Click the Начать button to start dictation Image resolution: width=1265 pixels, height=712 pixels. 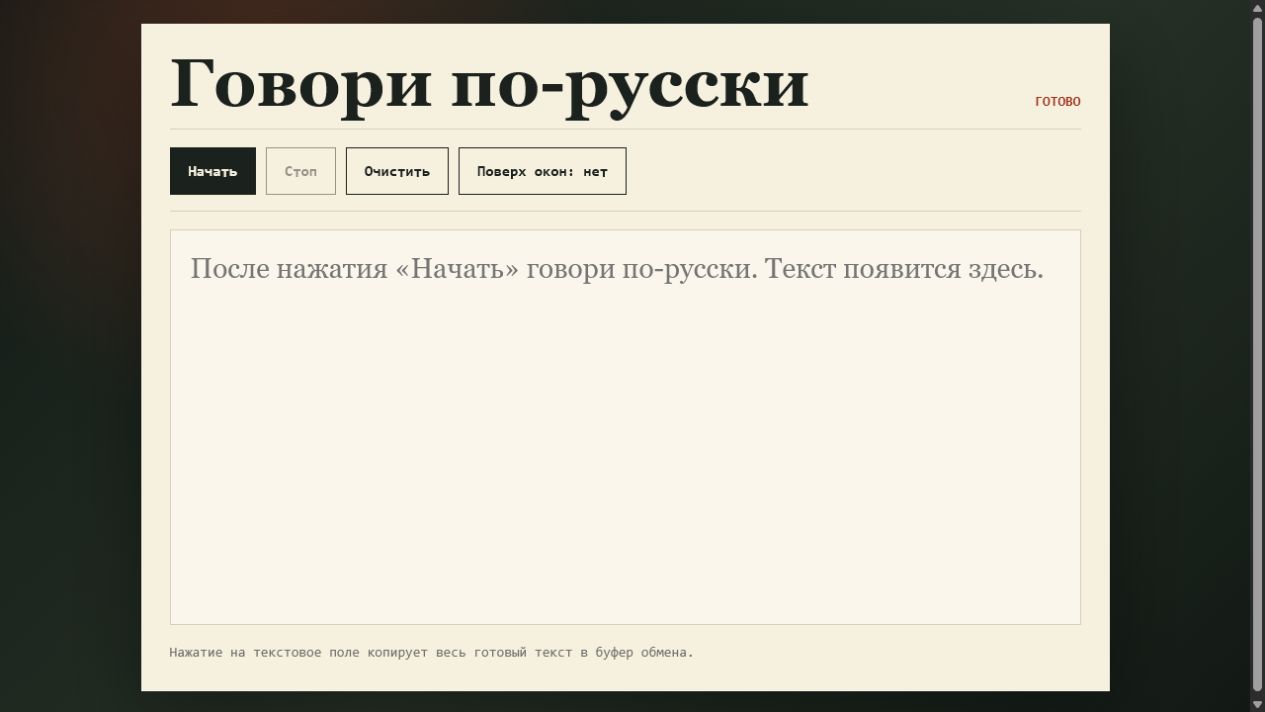point(213,171)
